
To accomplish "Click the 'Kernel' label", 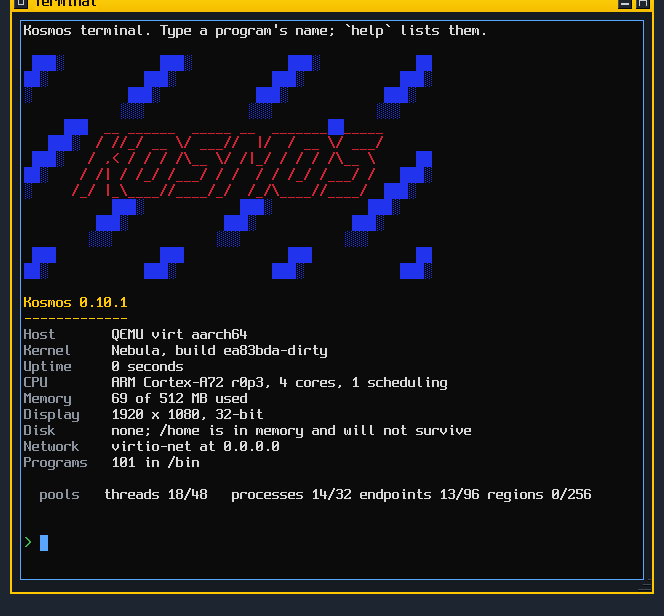I will (47, 351).
